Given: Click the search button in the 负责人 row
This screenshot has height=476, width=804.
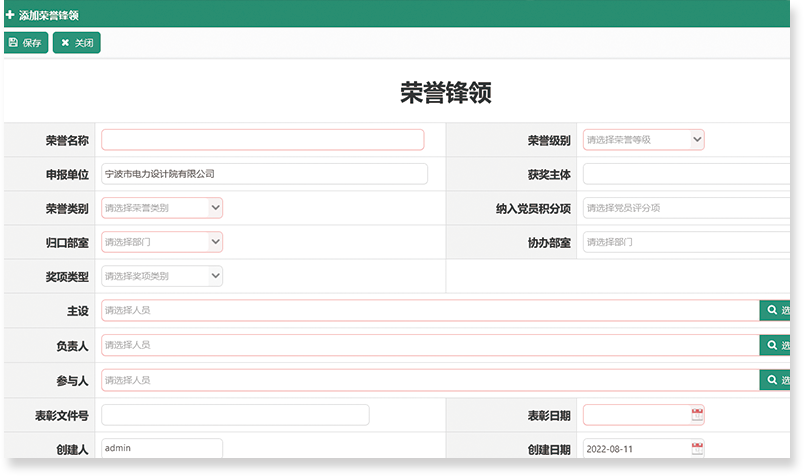Looking at the screenshot, I should 776,346.
